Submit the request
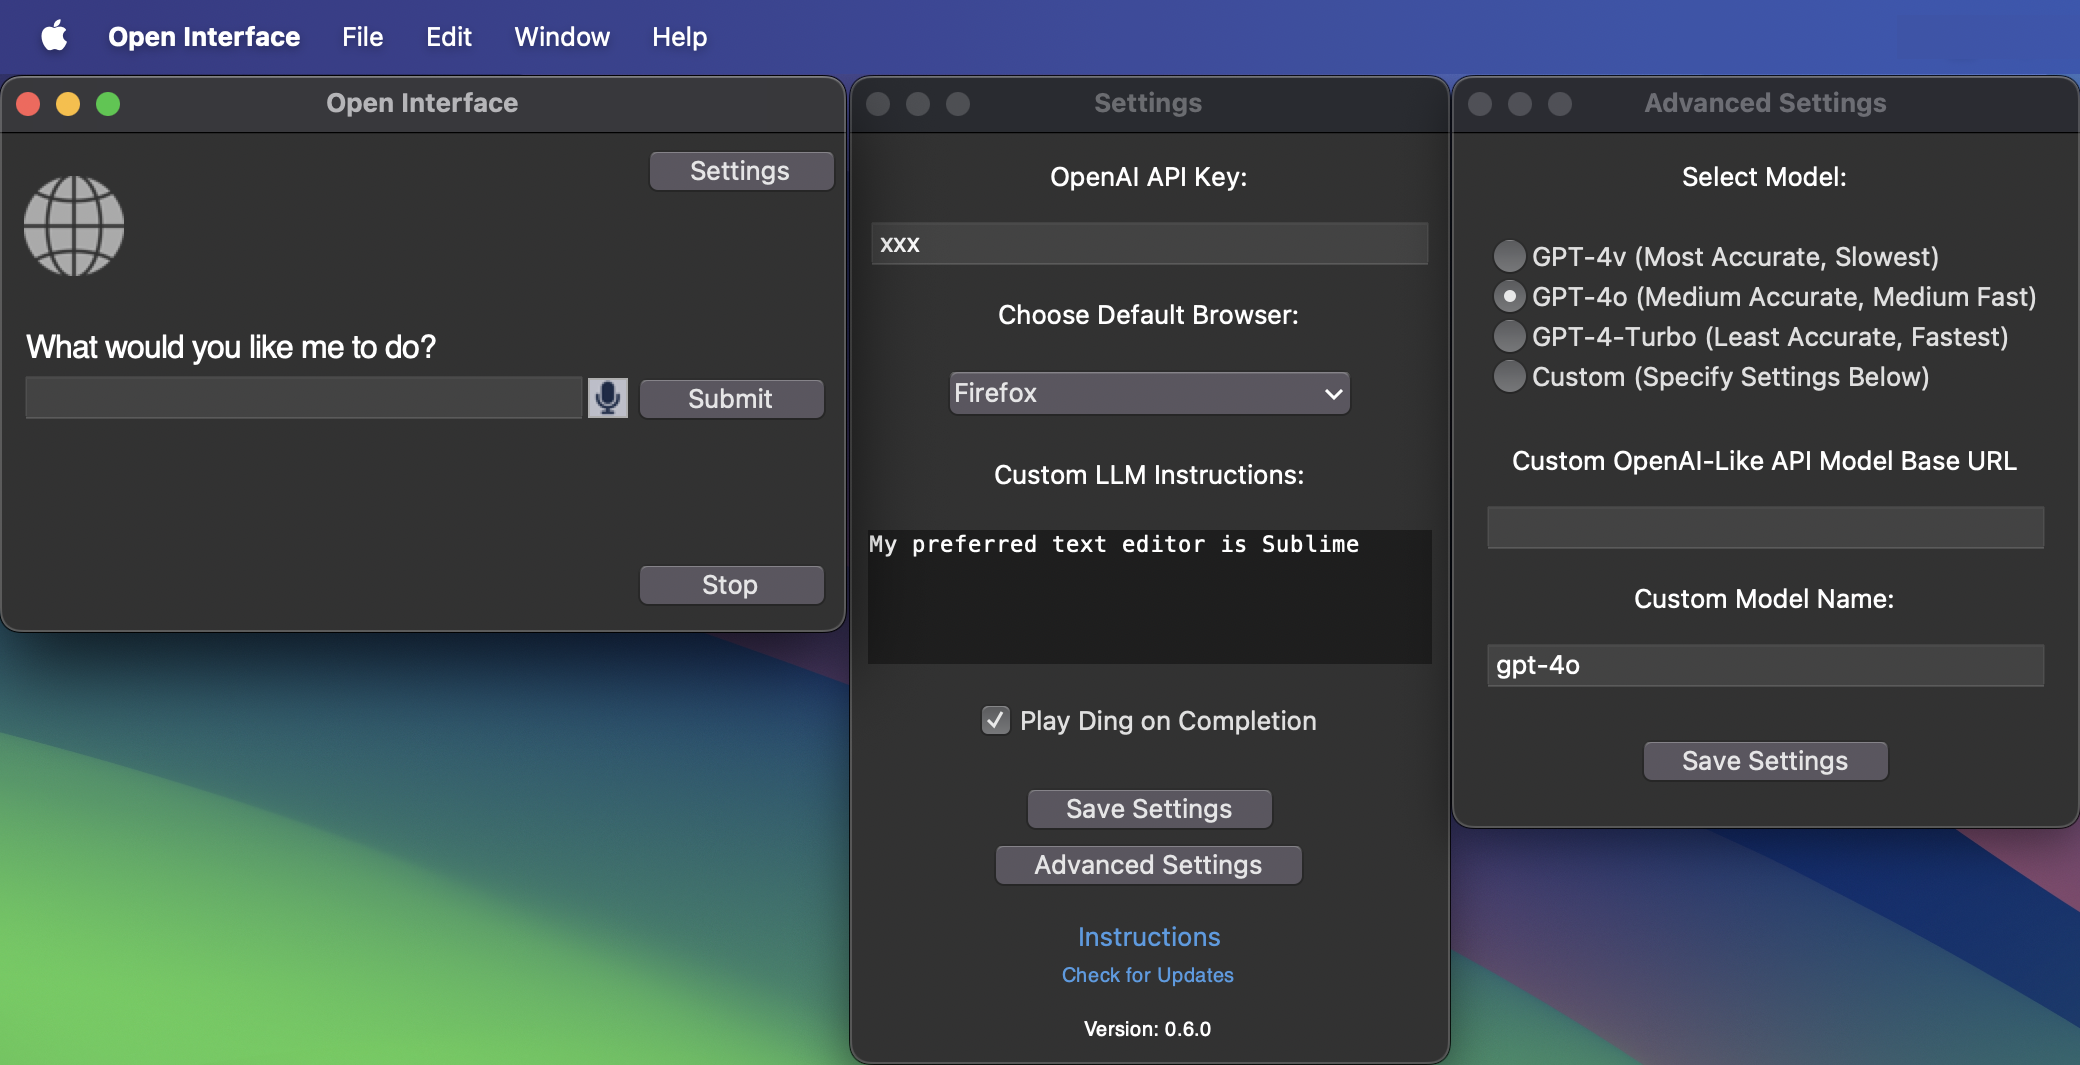Image resolution: width=2080 pixels, height=1065 pixels. [731, 399]
